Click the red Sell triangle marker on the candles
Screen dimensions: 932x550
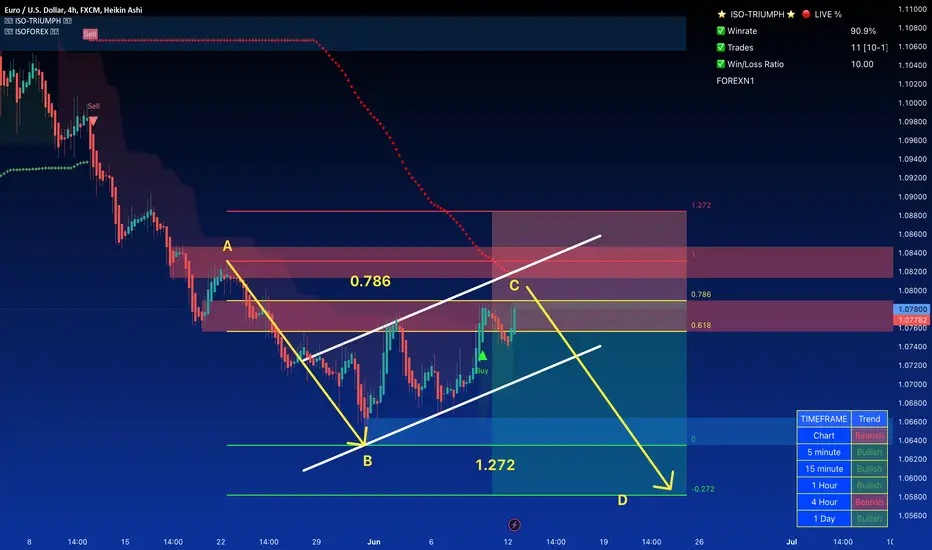(x=93, y=121)
